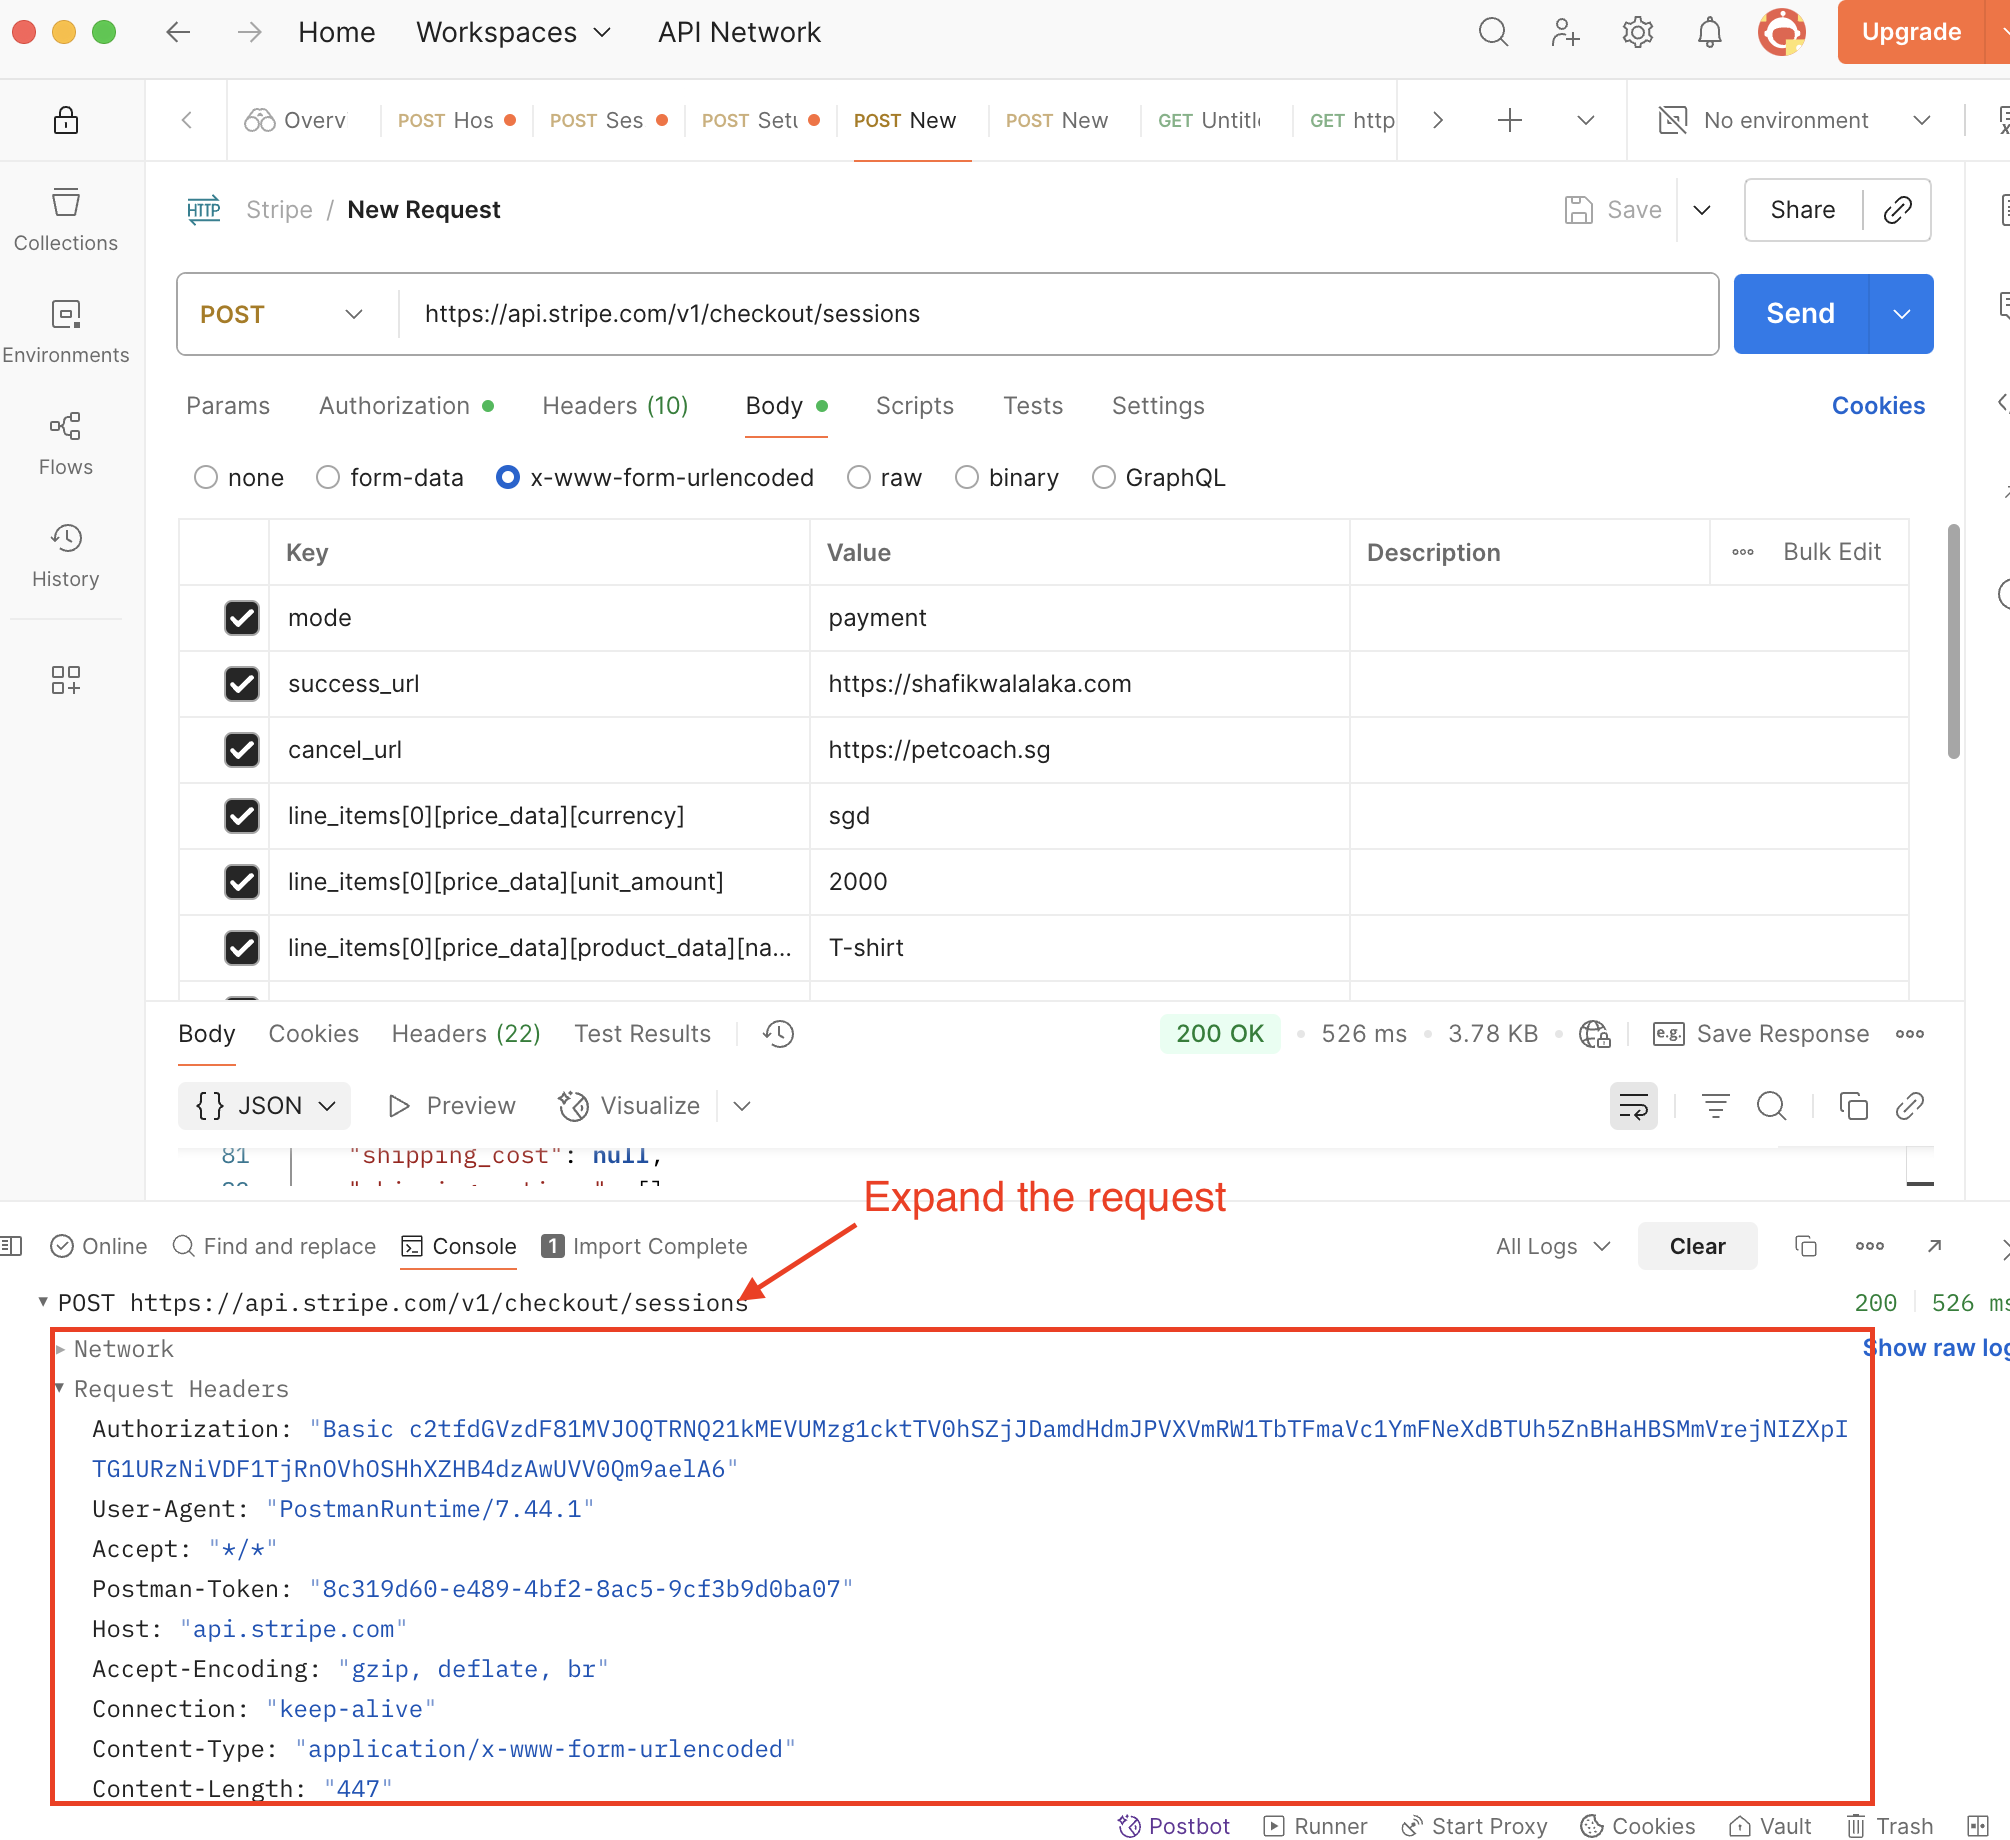
Task: Uncheck the cancel_url parameter checkbox
Action: click(242, 750)
